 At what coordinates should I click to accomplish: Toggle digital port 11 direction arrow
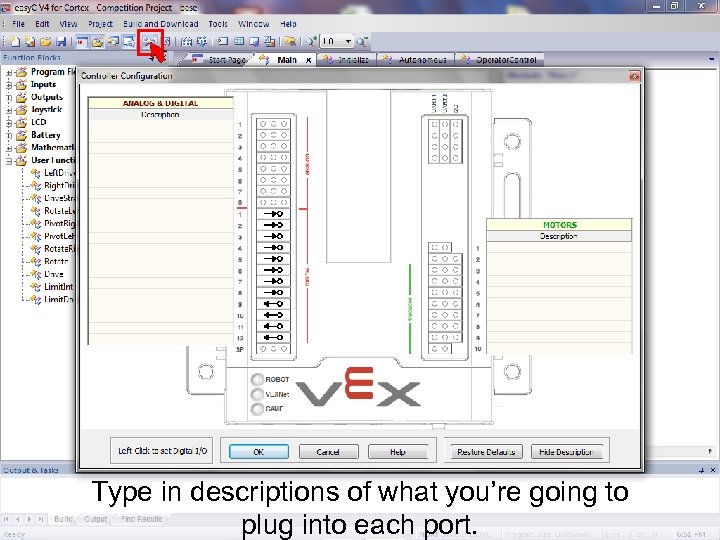point(273,326)
